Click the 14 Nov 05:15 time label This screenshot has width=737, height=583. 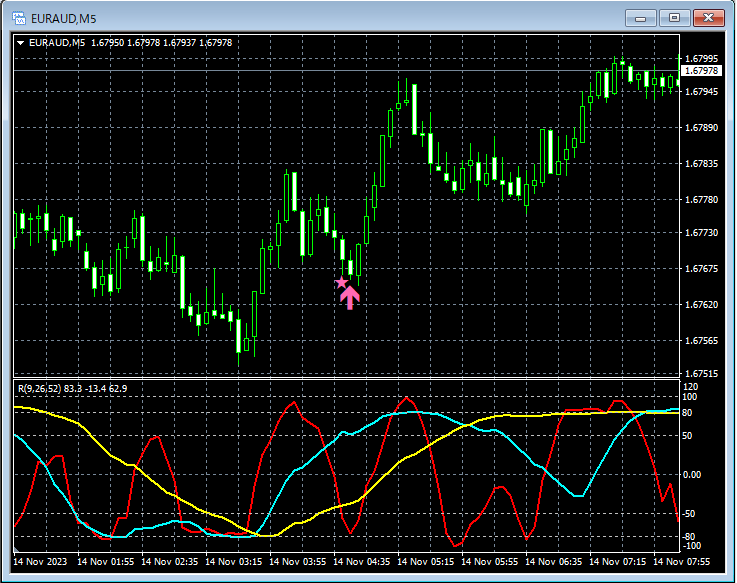(x=426, y=561)
